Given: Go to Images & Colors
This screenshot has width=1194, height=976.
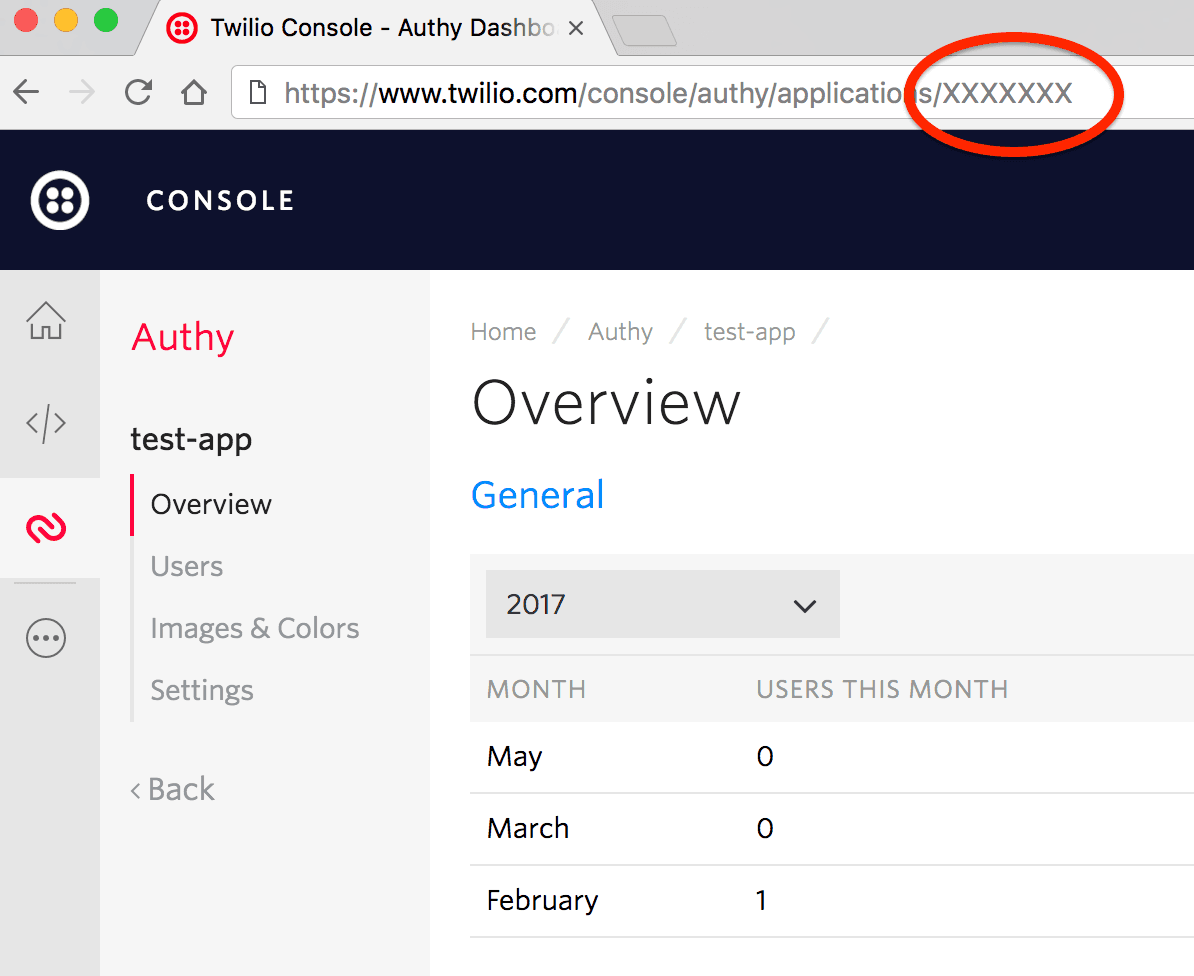Looking at the screenshot, I should point(254,628).
